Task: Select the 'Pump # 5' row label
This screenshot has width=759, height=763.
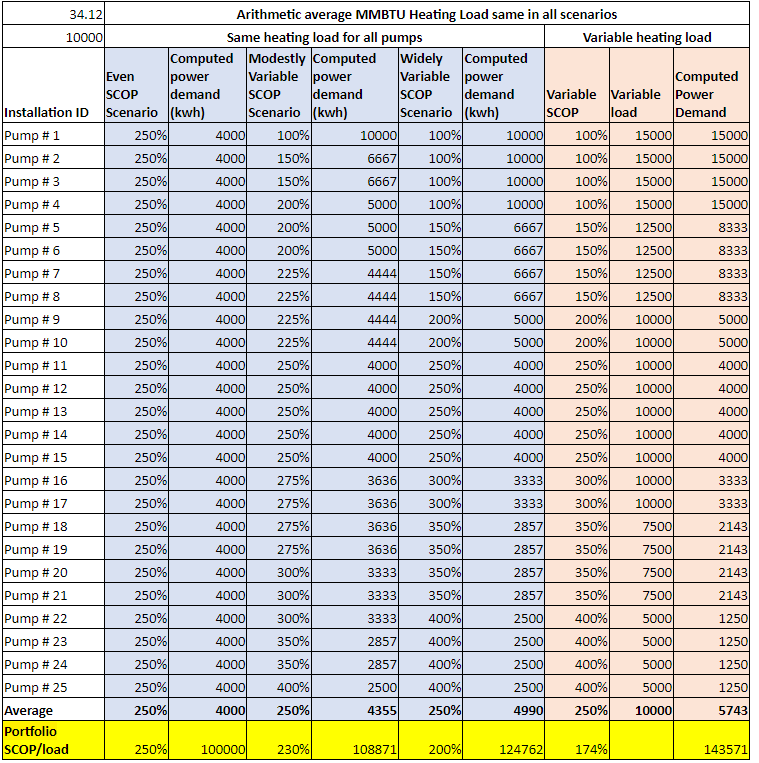Action: (54, 227)
